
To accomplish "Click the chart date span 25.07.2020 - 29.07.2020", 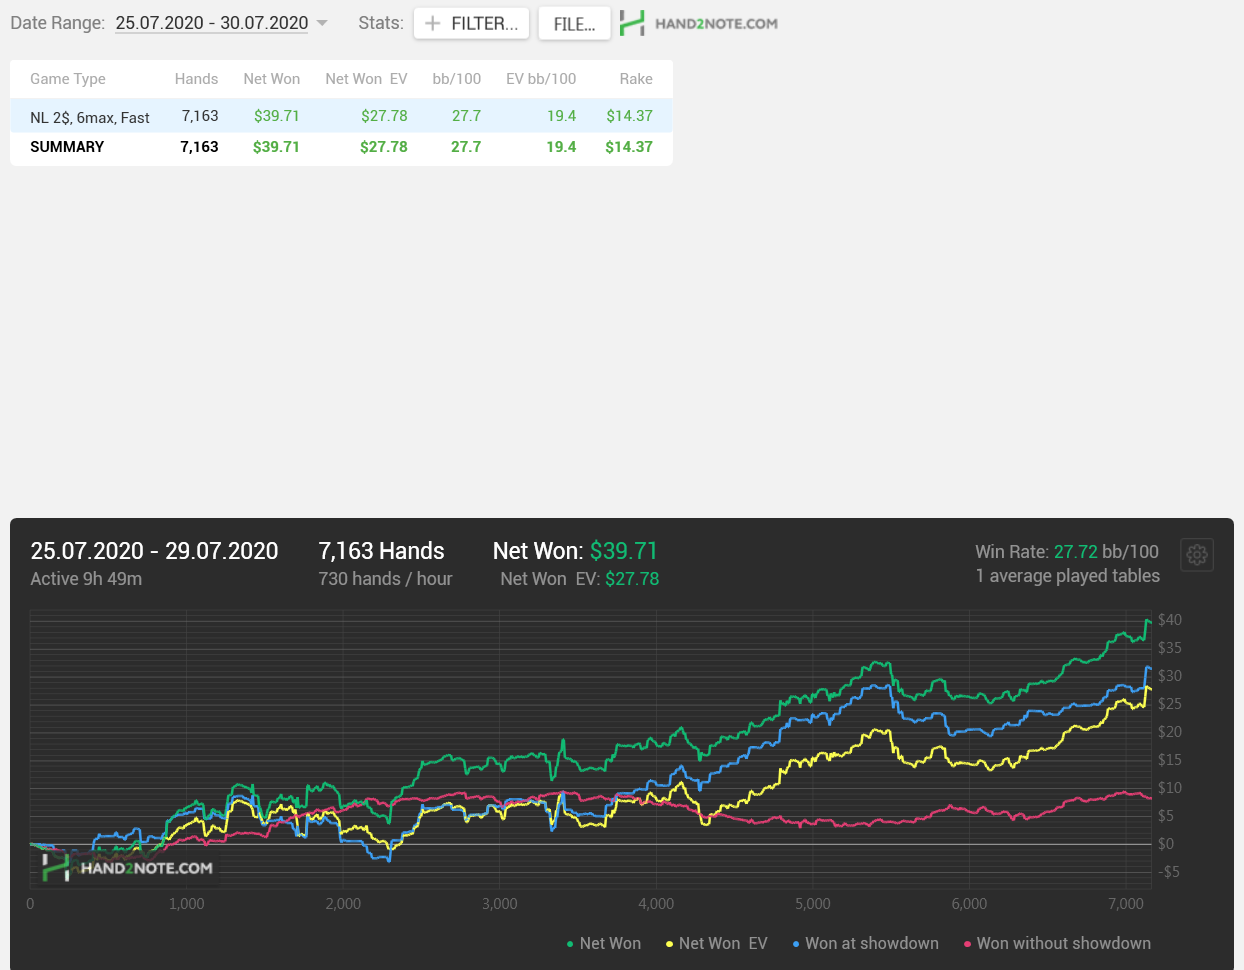I will [154, 551].
